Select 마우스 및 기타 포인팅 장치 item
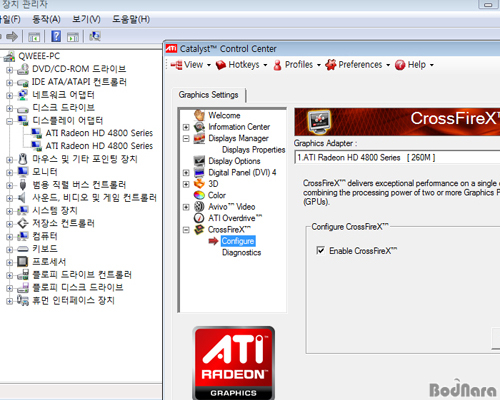Image resolution: width=500 pixels, height=400 pixels. 85,159
